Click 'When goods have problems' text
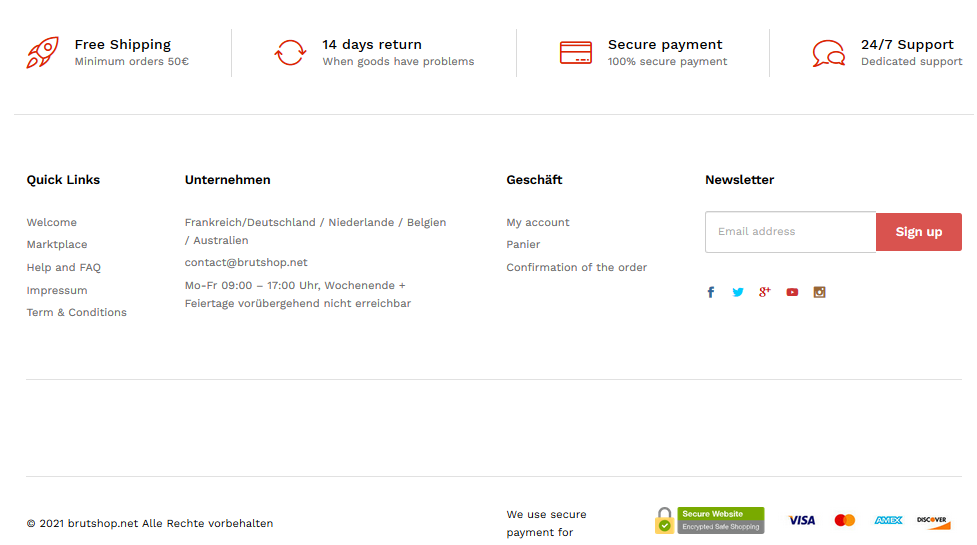 pyautogui.click(x=398, y=62)
